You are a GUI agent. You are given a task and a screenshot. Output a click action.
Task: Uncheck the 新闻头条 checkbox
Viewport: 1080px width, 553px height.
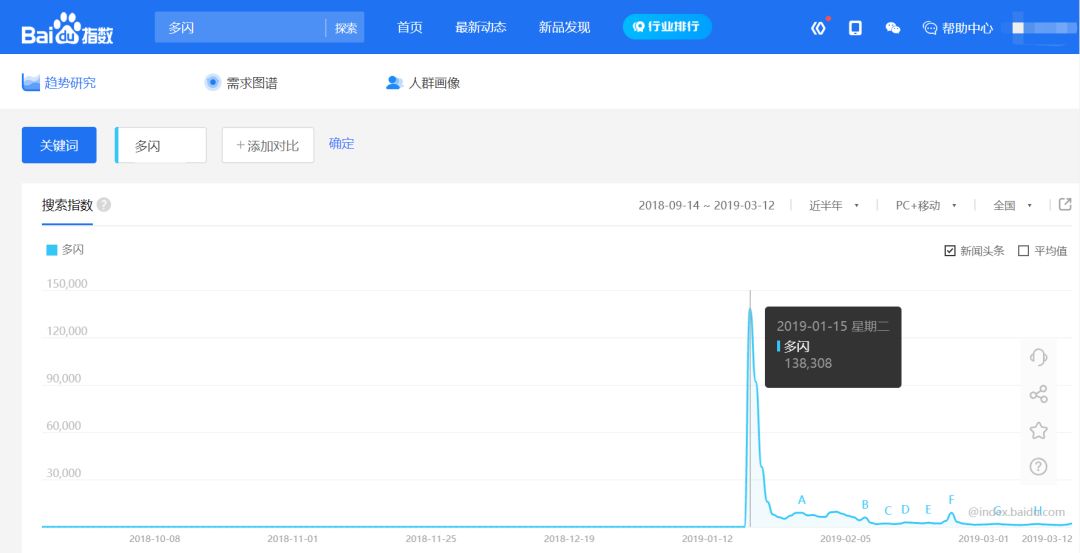[950, 251]
